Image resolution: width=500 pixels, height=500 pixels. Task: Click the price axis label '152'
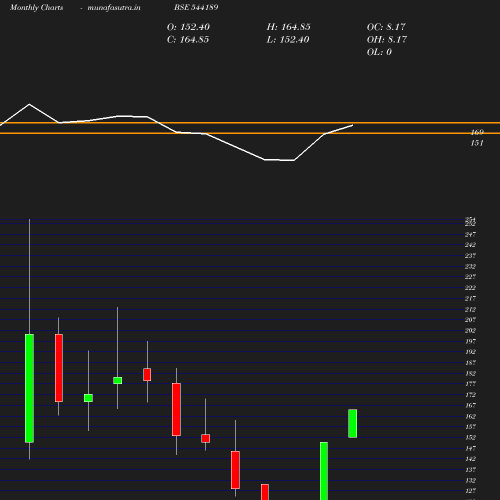470,437
